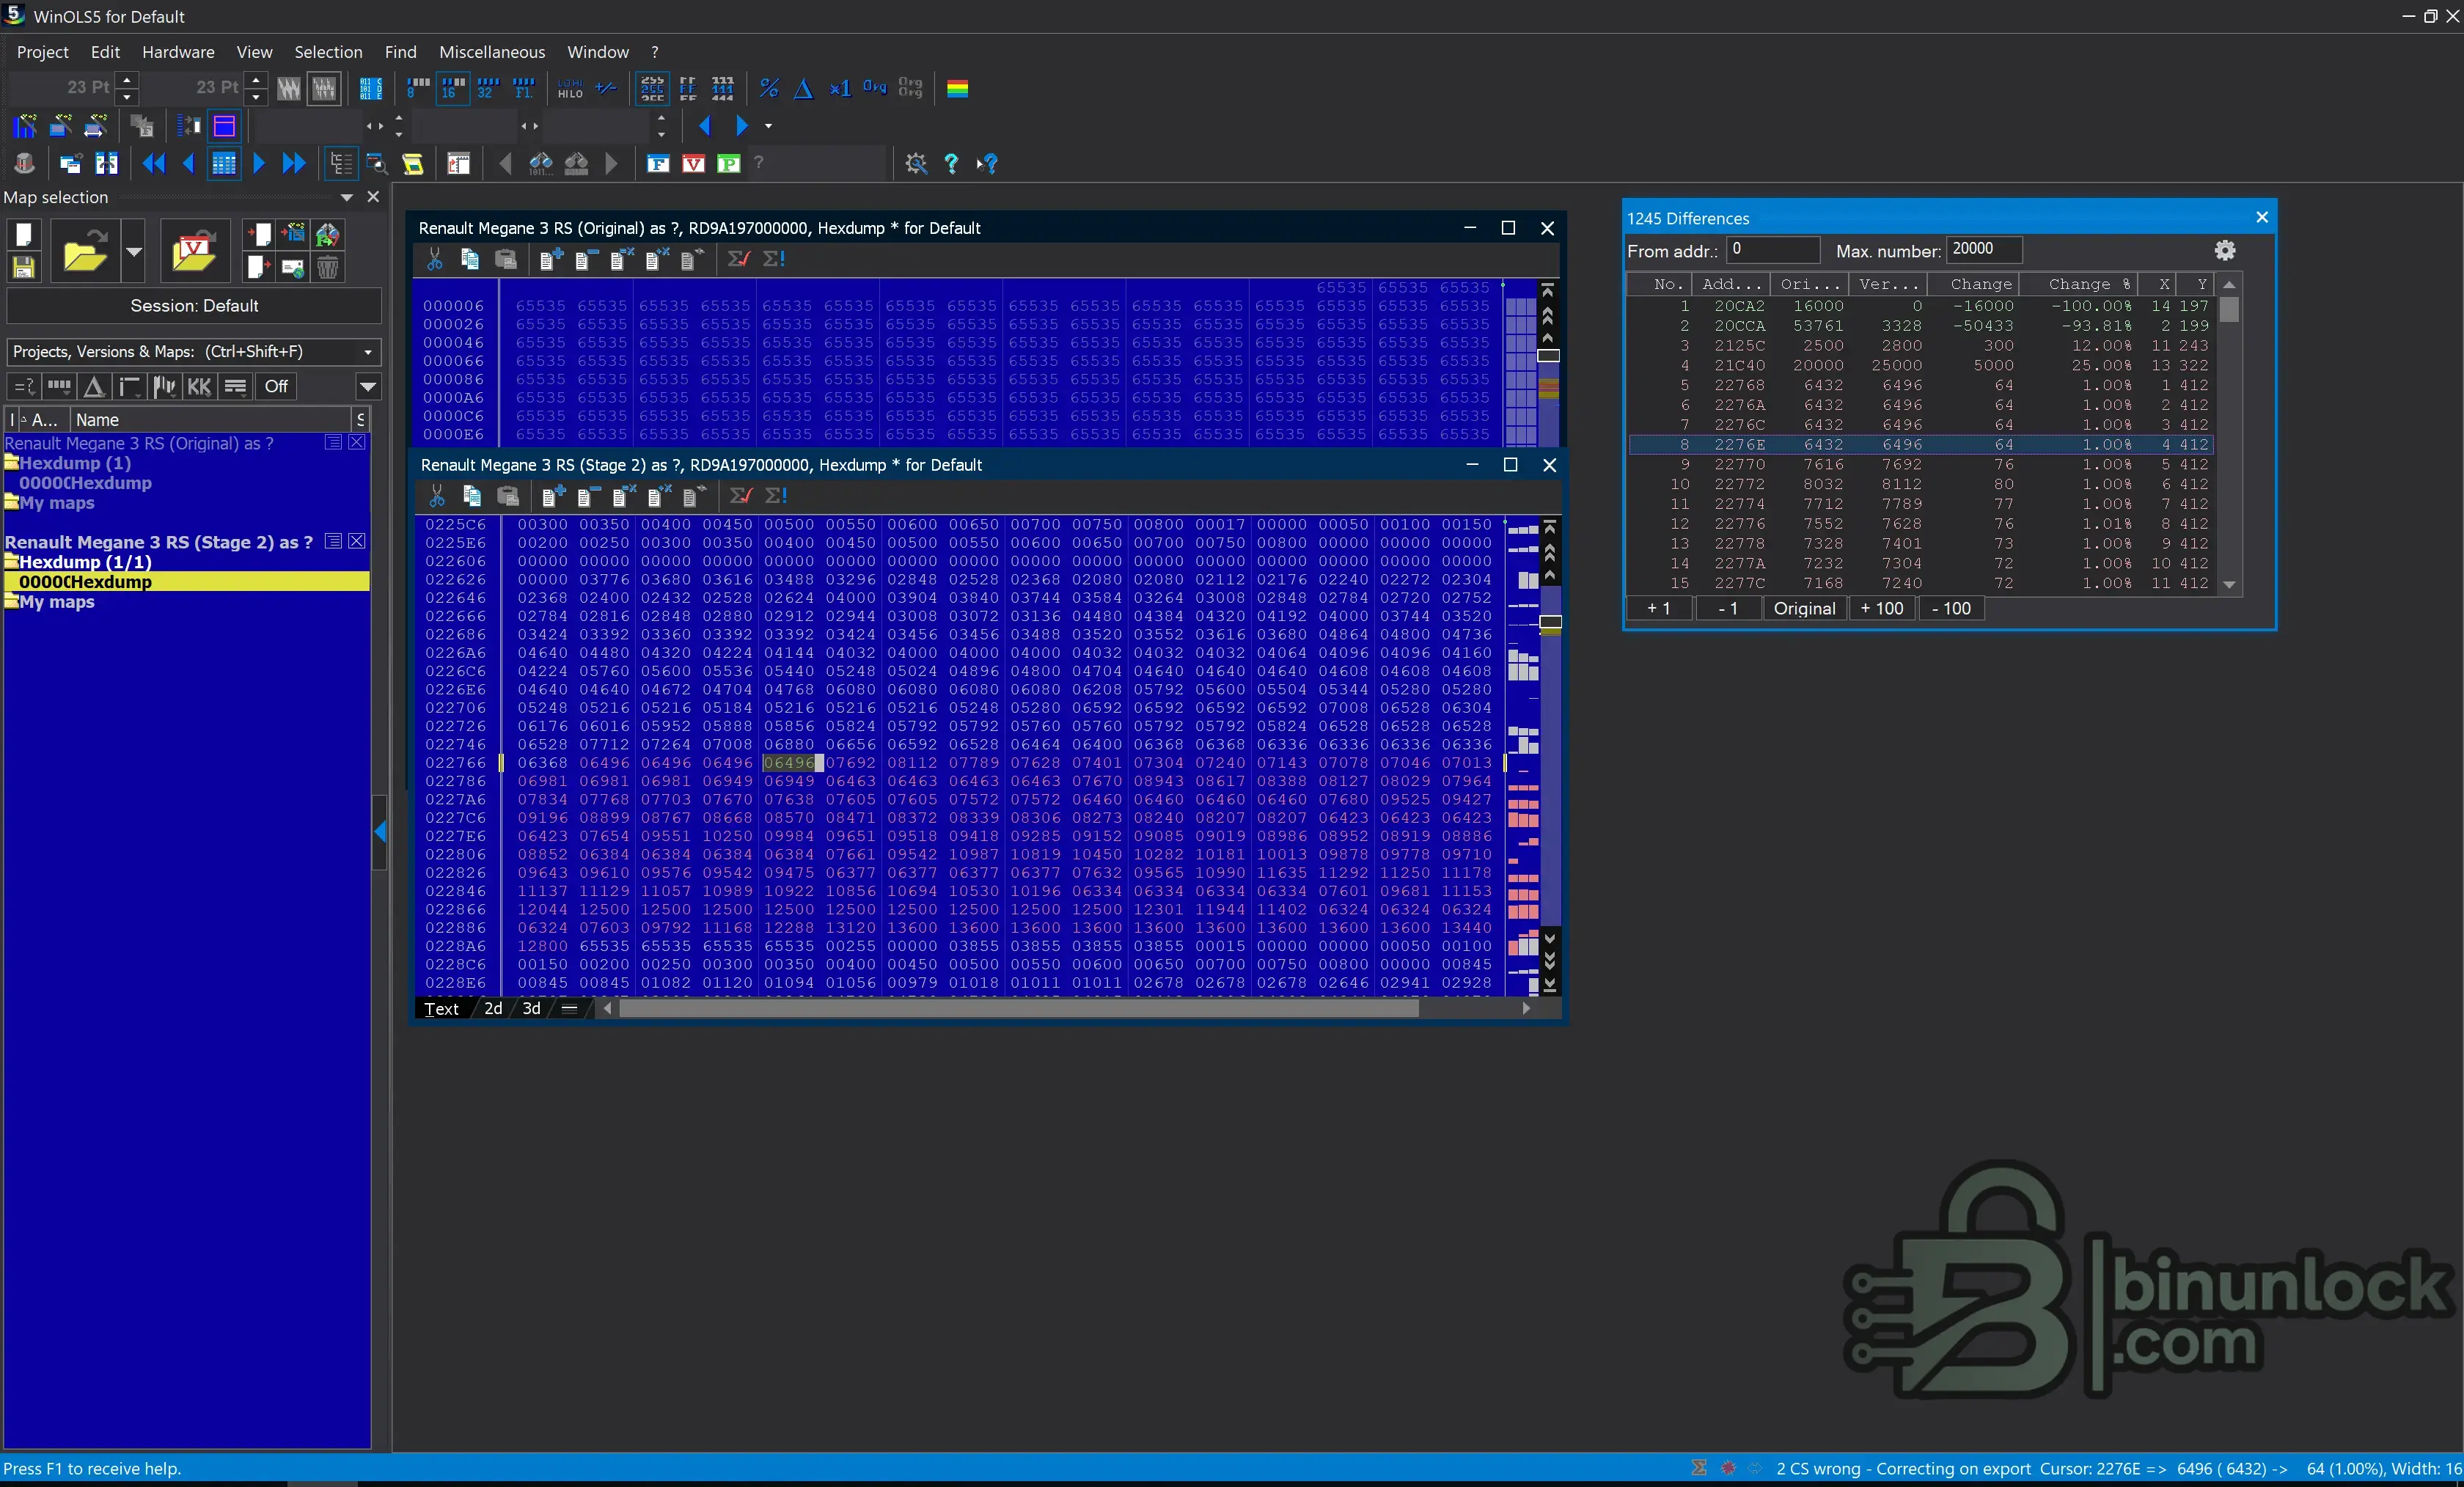
Task: Open the Project menu
Action: 43,52
